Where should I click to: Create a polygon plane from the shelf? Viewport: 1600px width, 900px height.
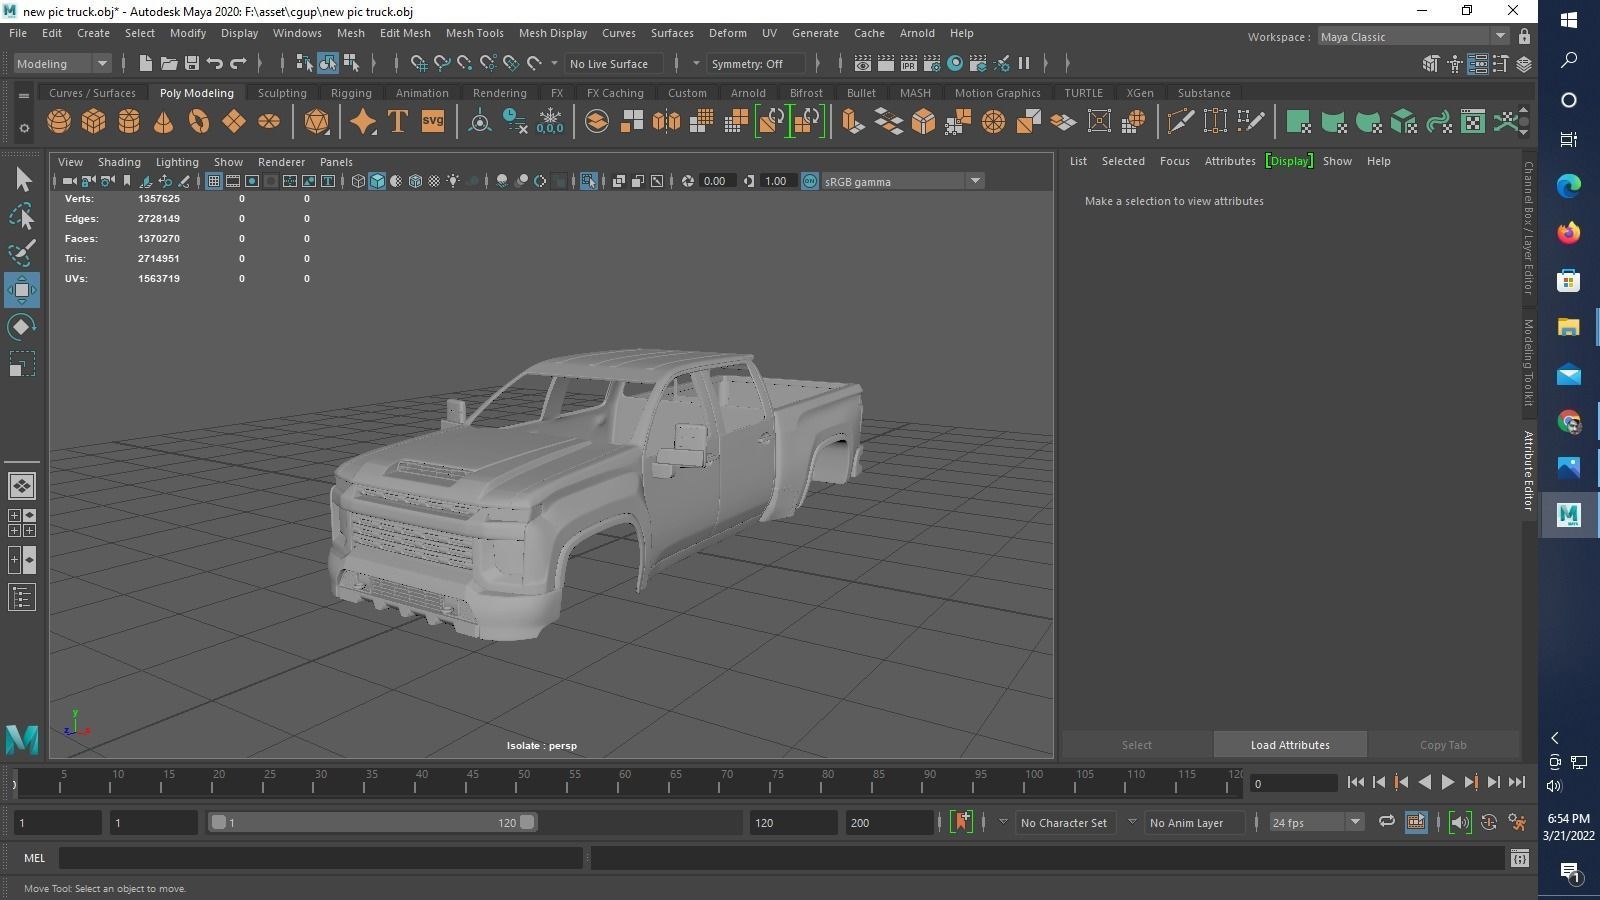(234, 122)
